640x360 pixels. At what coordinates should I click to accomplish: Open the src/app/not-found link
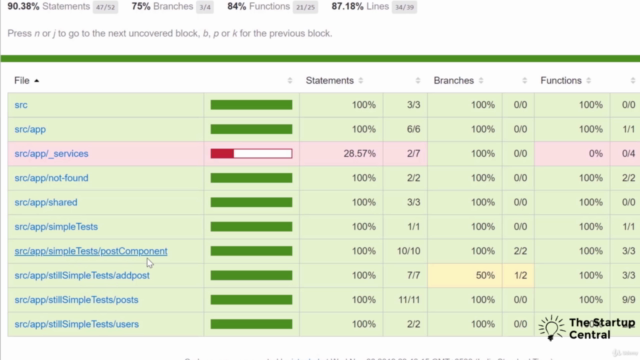coord(51,178)
